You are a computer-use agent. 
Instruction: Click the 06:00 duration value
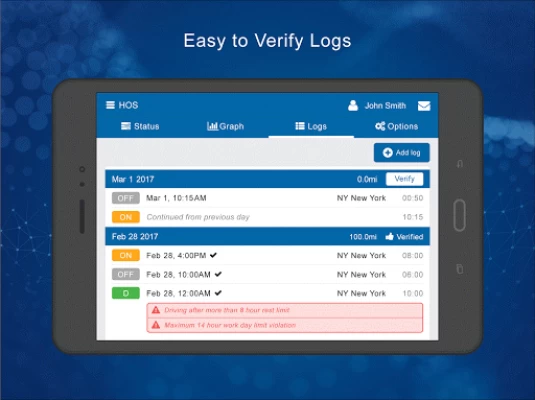click(413, 275)
